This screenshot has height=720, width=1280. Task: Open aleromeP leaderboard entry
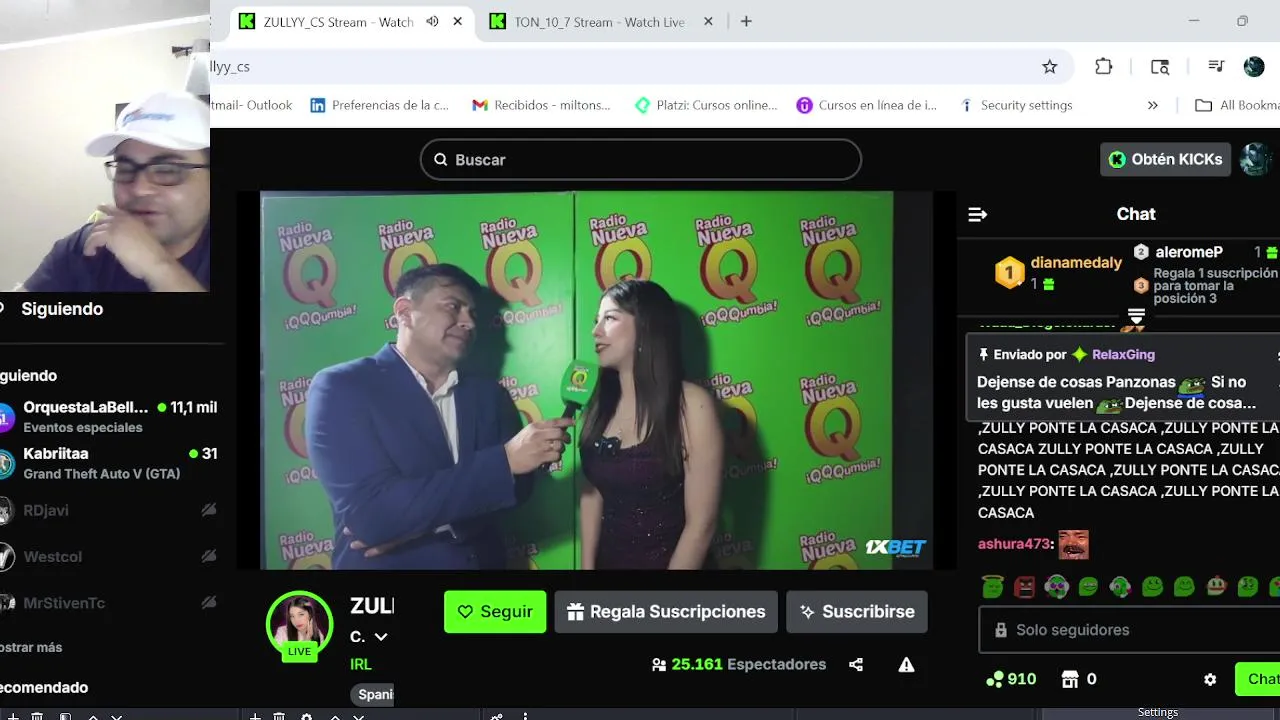coord(1189,252)
